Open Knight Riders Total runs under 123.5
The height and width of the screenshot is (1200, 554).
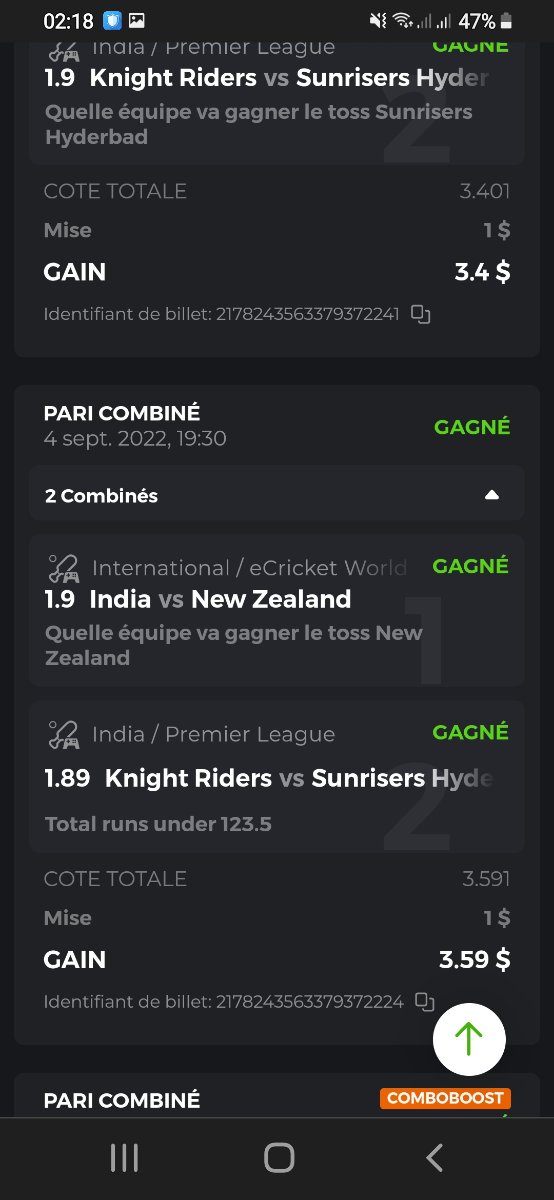click(x=277, y=777)
